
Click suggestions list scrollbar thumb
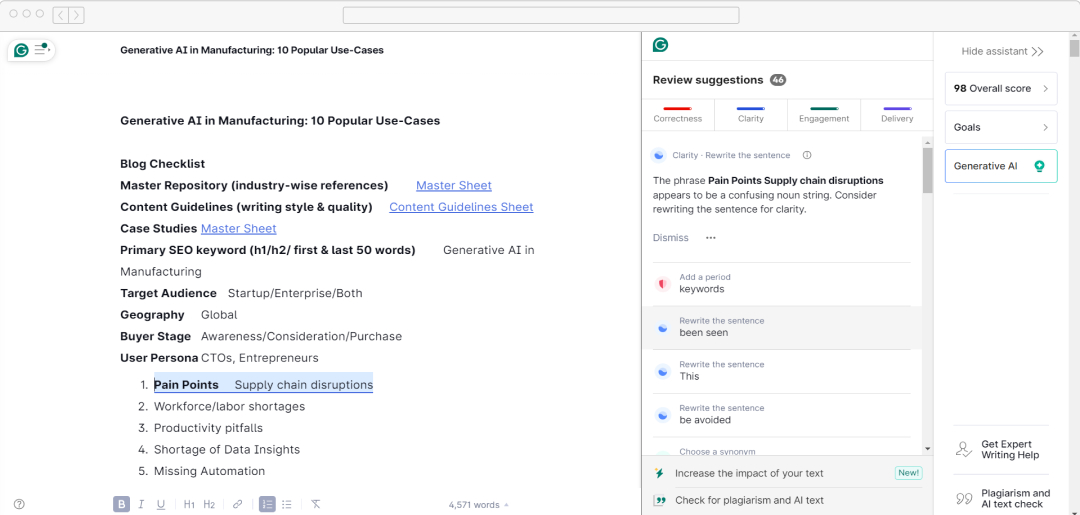tap(927, 170)
